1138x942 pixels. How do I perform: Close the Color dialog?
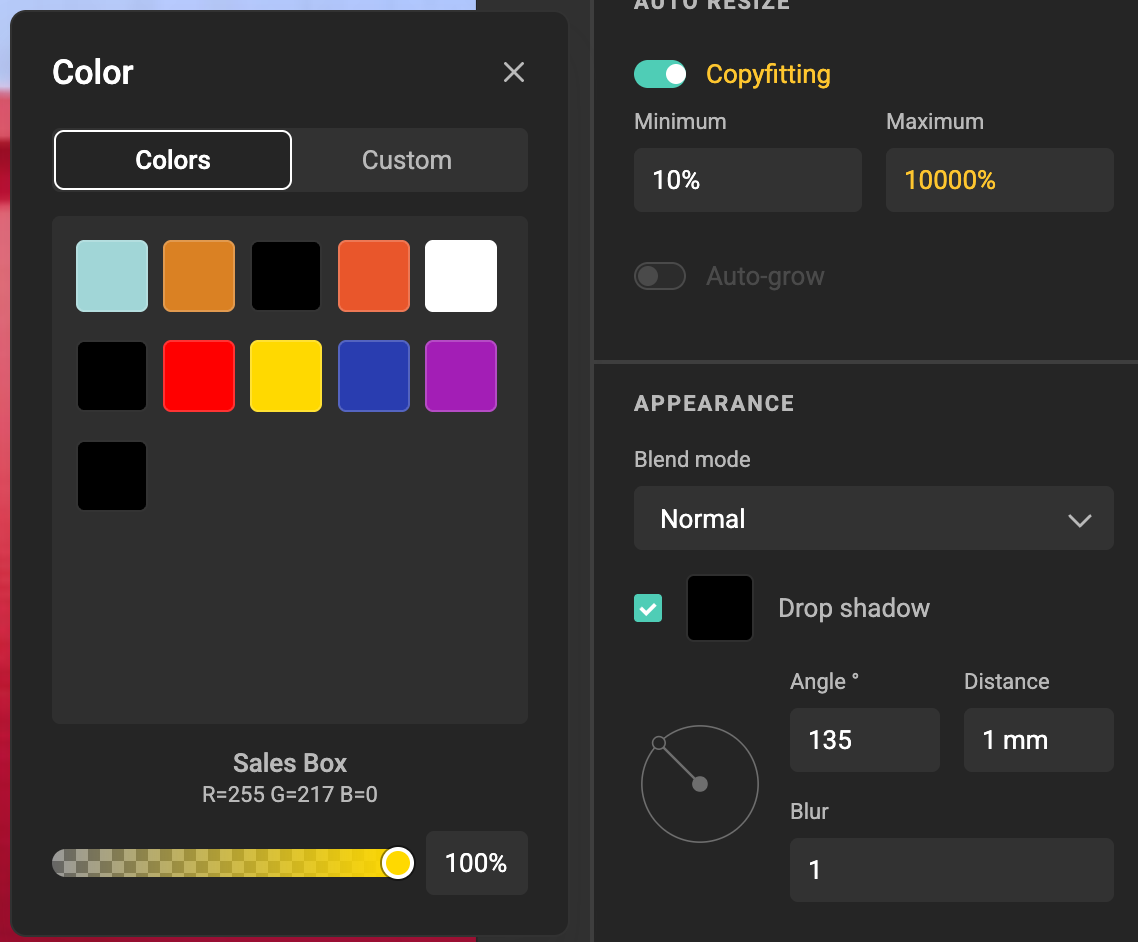coord(513,72)
